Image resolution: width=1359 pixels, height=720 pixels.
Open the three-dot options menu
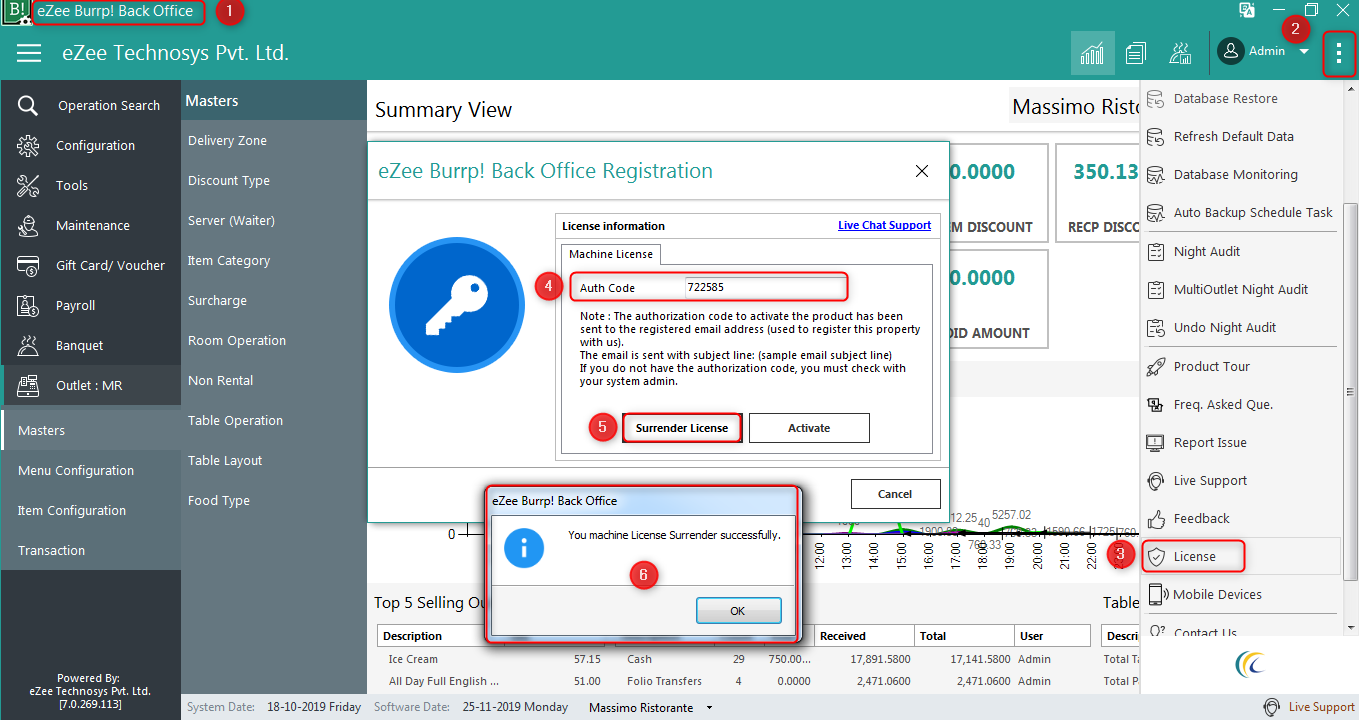[1339, 53]
